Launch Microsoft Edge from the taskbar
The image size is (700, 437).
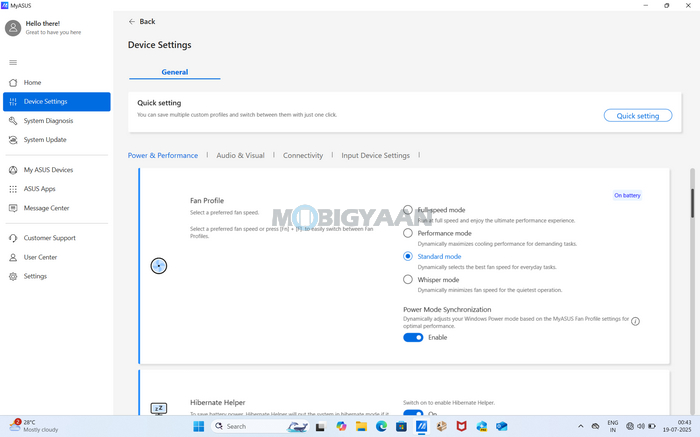click(x=381, y=426)
